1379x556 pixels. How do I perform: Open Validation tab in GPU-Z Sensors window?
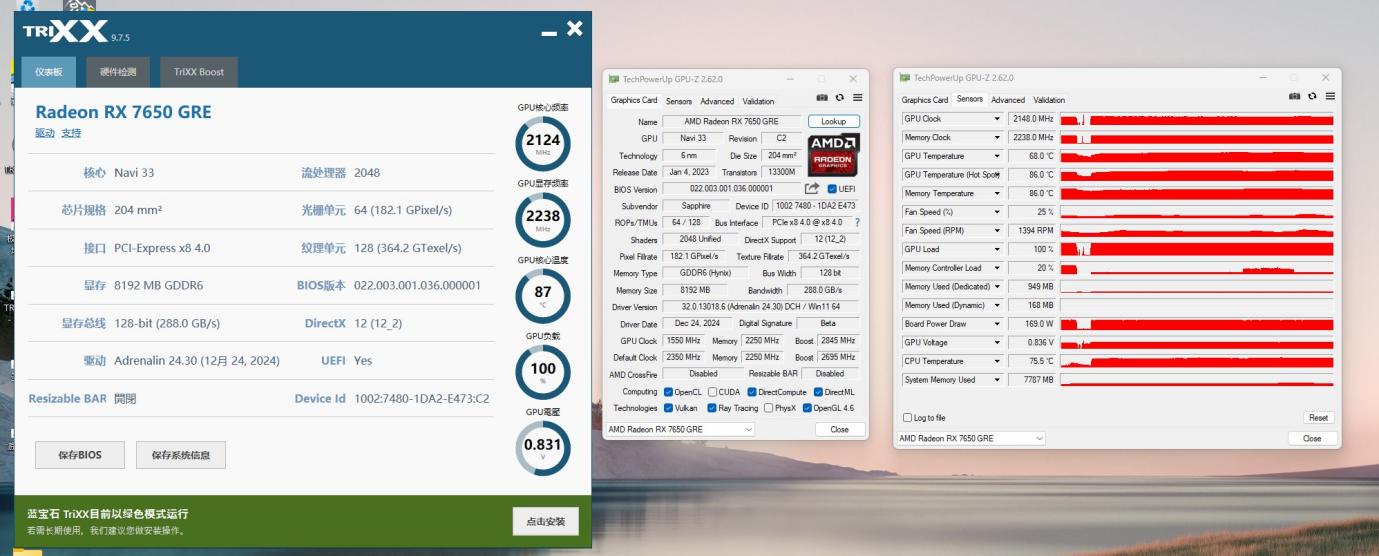click(1049, 100)
